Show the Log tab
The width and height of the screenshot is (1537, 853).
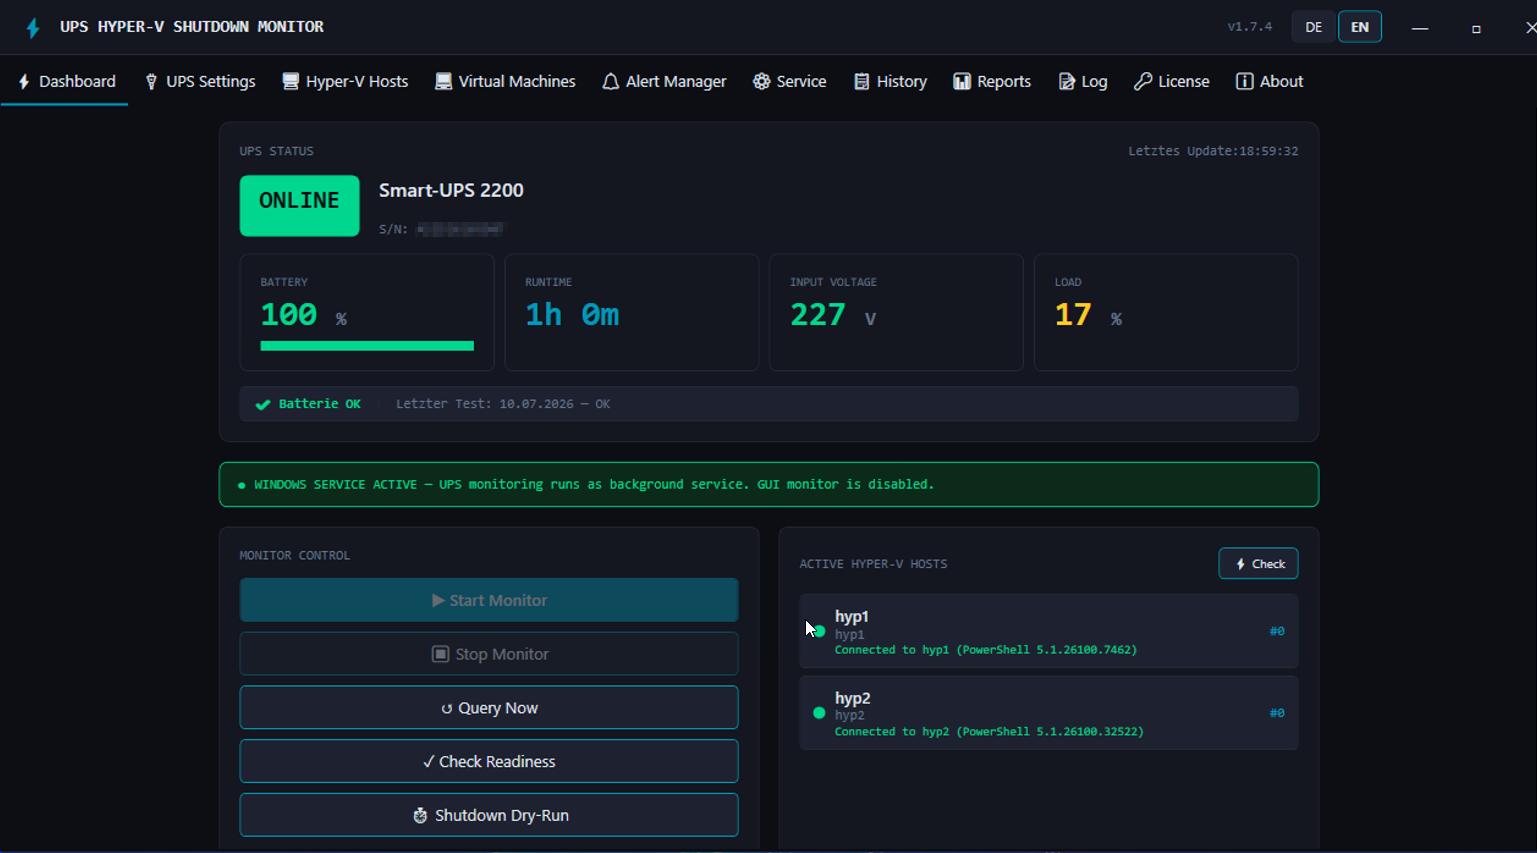point(1083,82)
